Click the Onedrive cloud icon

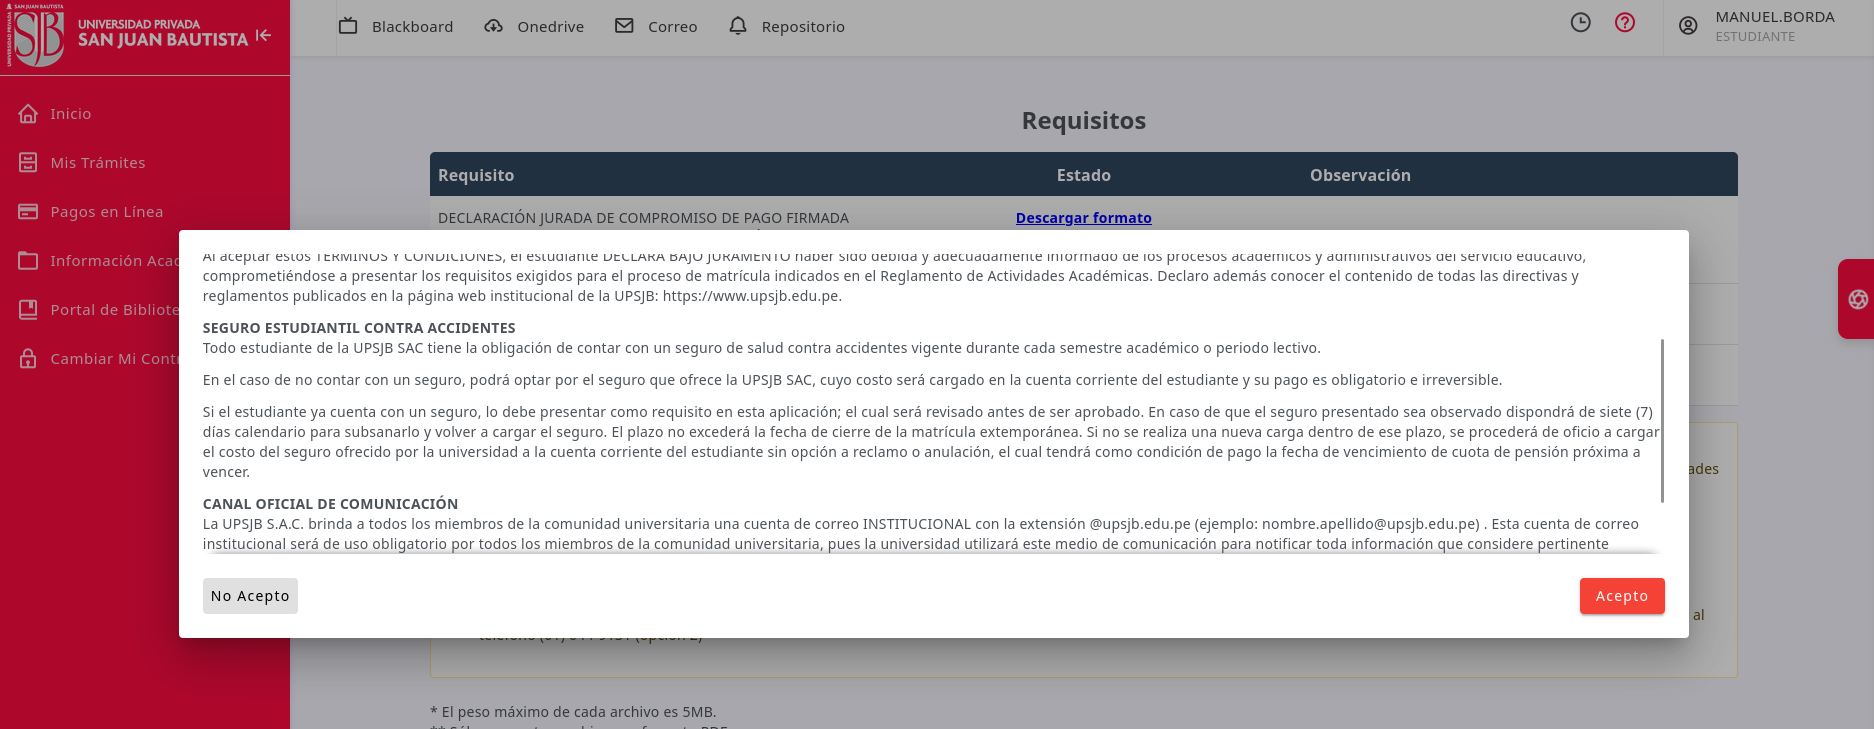(494, 26)
